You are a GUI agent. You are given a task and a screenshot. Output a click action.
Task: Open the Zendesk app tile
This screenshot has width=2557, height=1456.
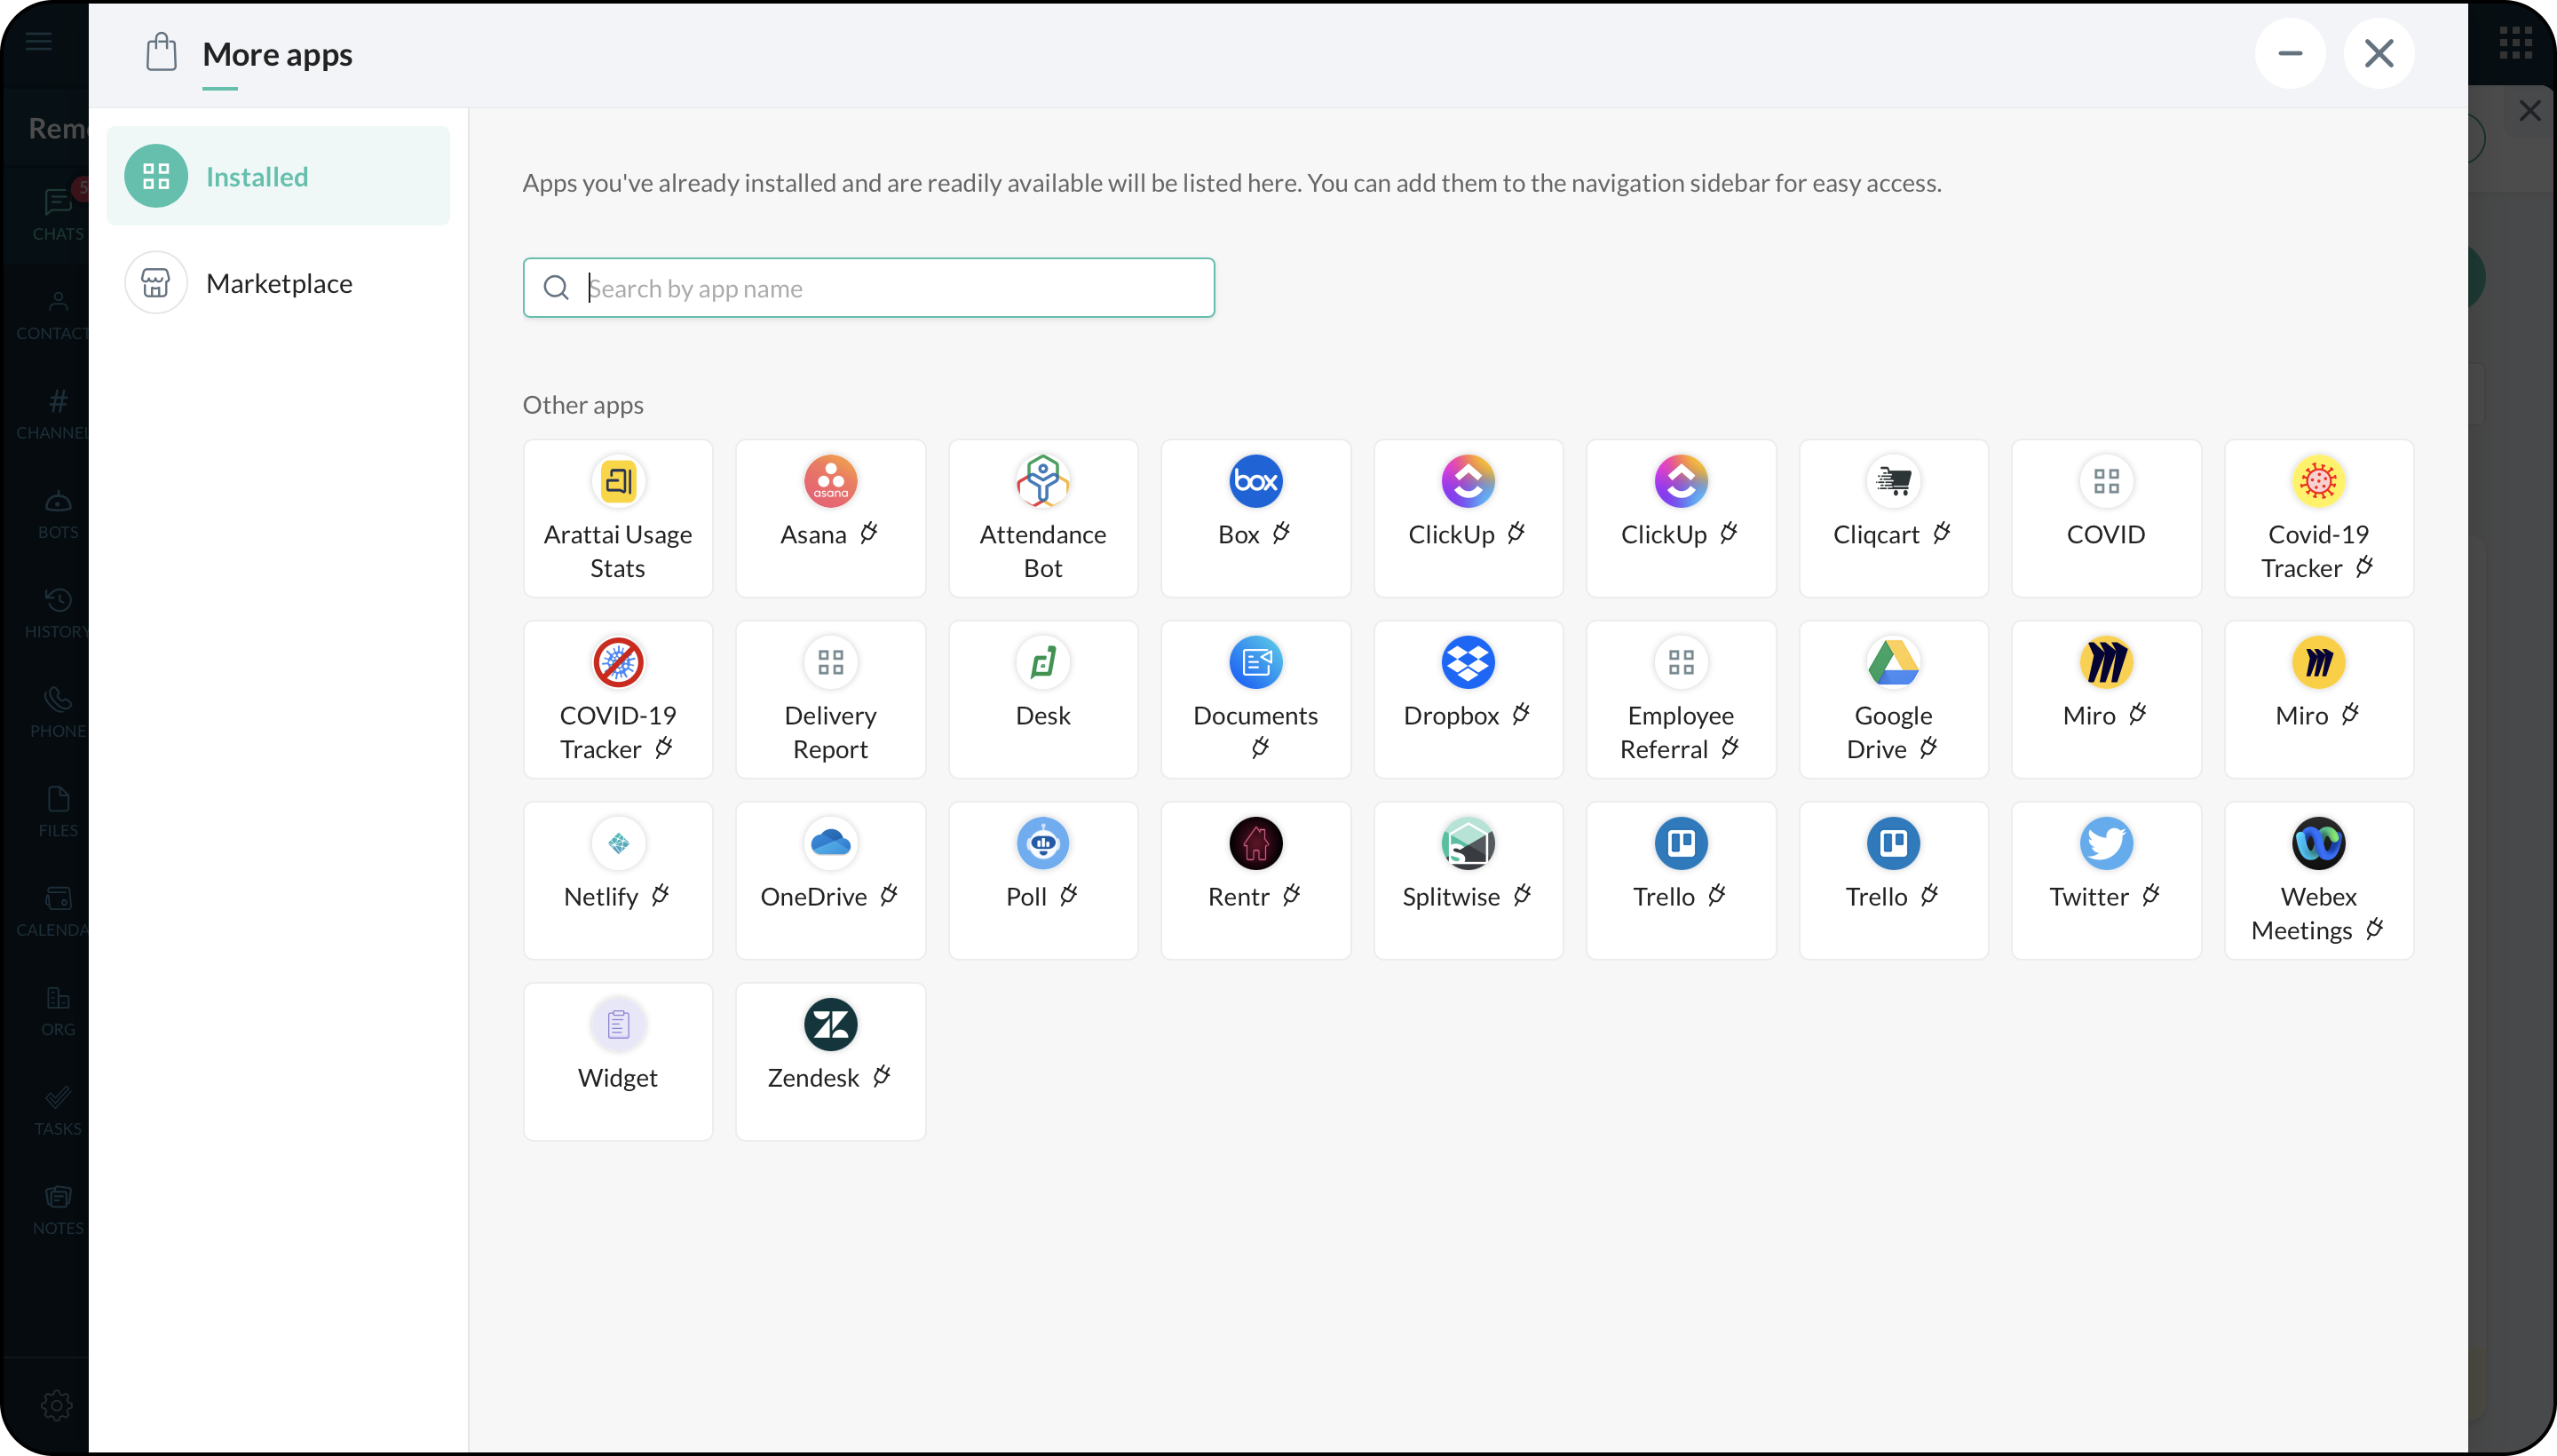(830, 1060)
